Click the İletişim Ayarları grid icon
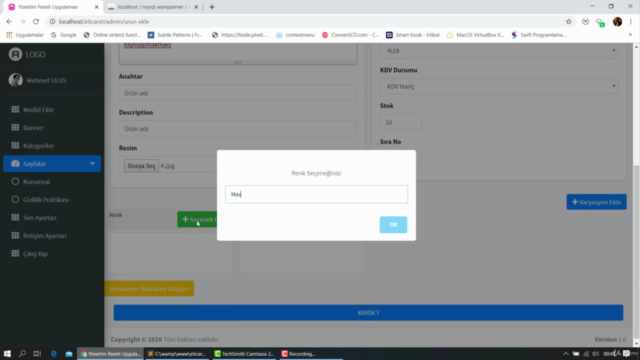 coord(15,235)
